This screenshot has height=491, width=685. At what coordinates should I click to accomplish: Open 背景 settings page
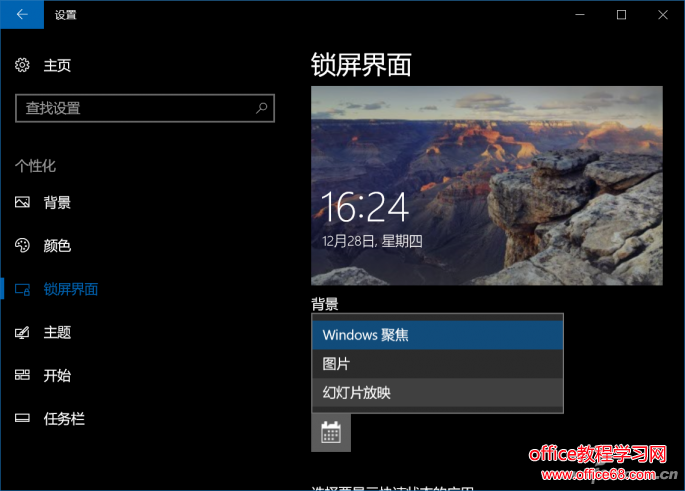(x=57, y=202)
